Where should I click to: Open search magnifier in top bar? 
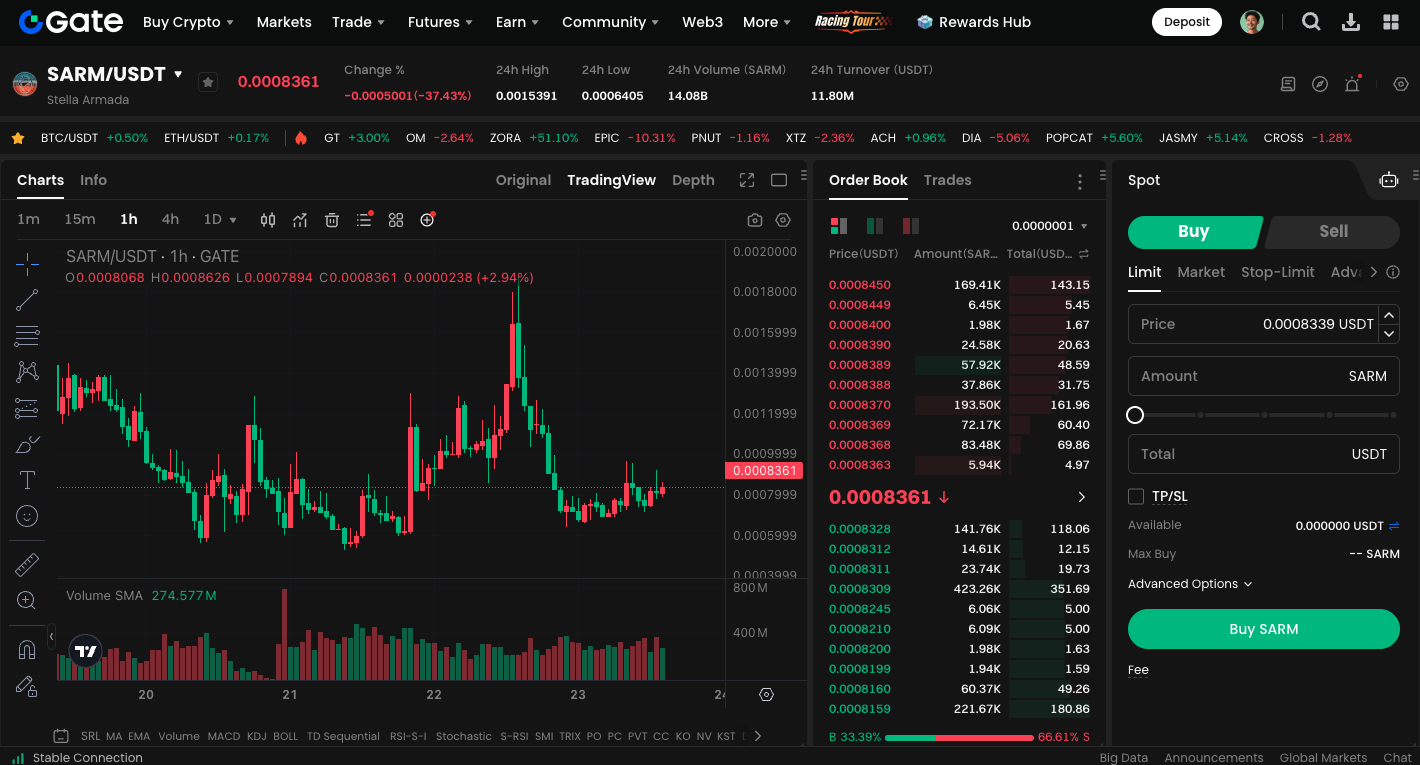[1311, 22]
